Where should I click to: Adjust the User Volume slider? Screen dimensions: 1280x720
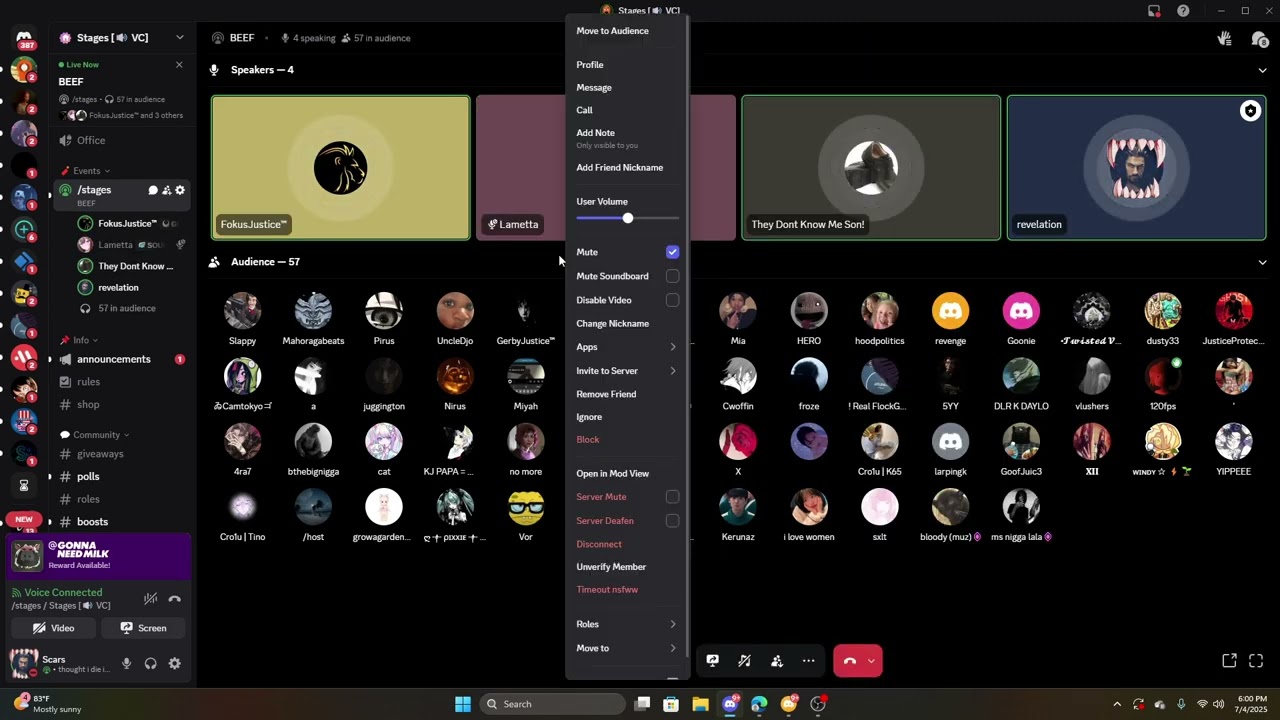[628, 218]
